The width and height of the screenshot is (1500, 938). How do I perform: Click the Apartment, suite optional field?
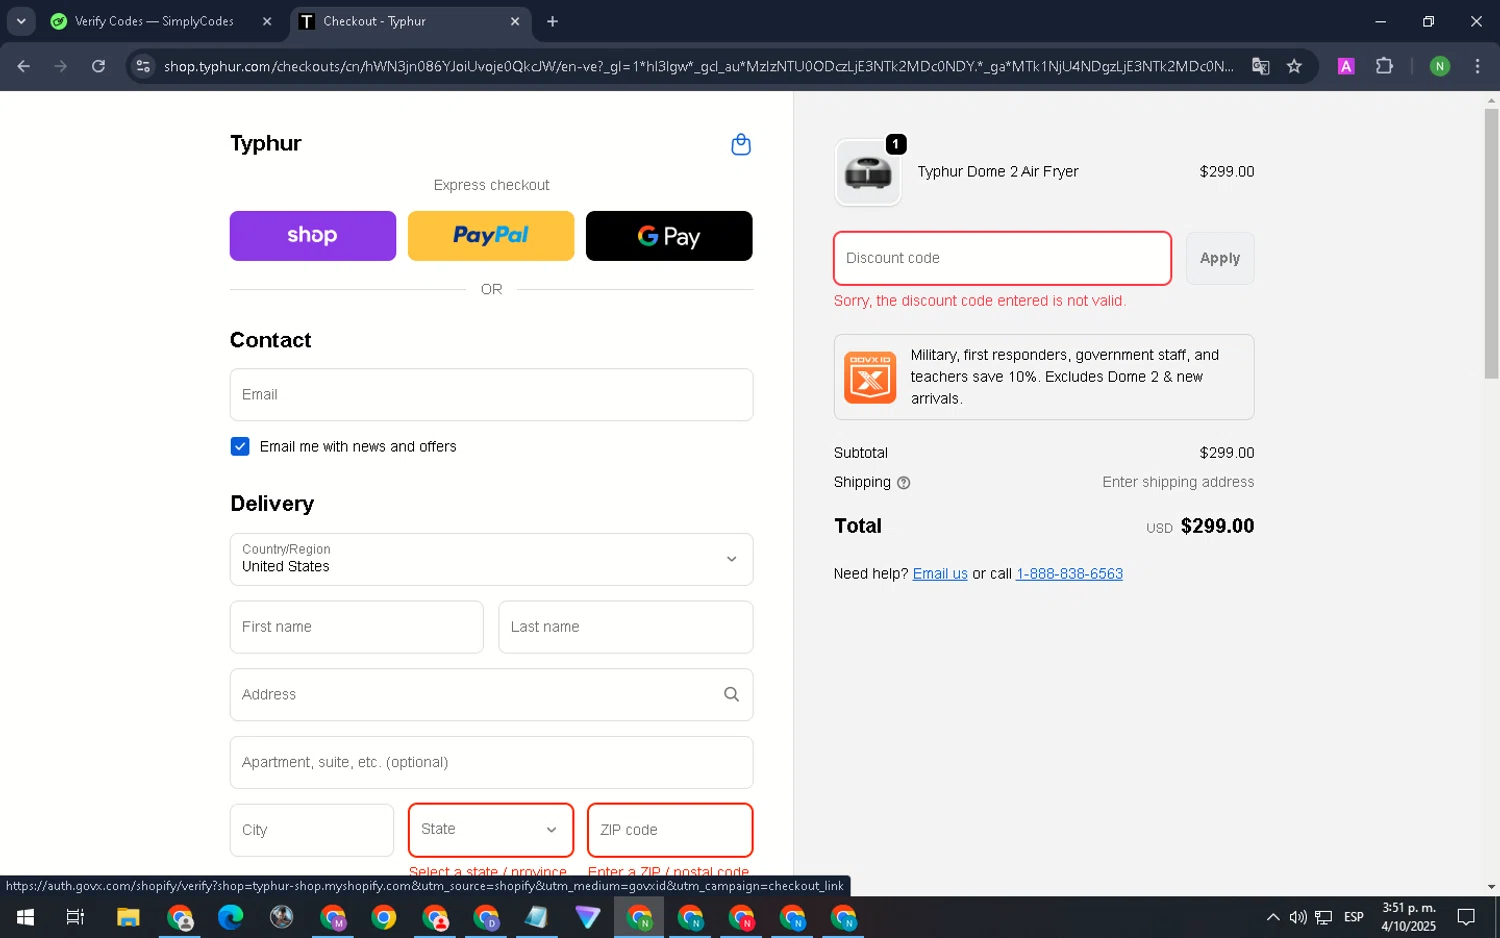tap(491, 763)
